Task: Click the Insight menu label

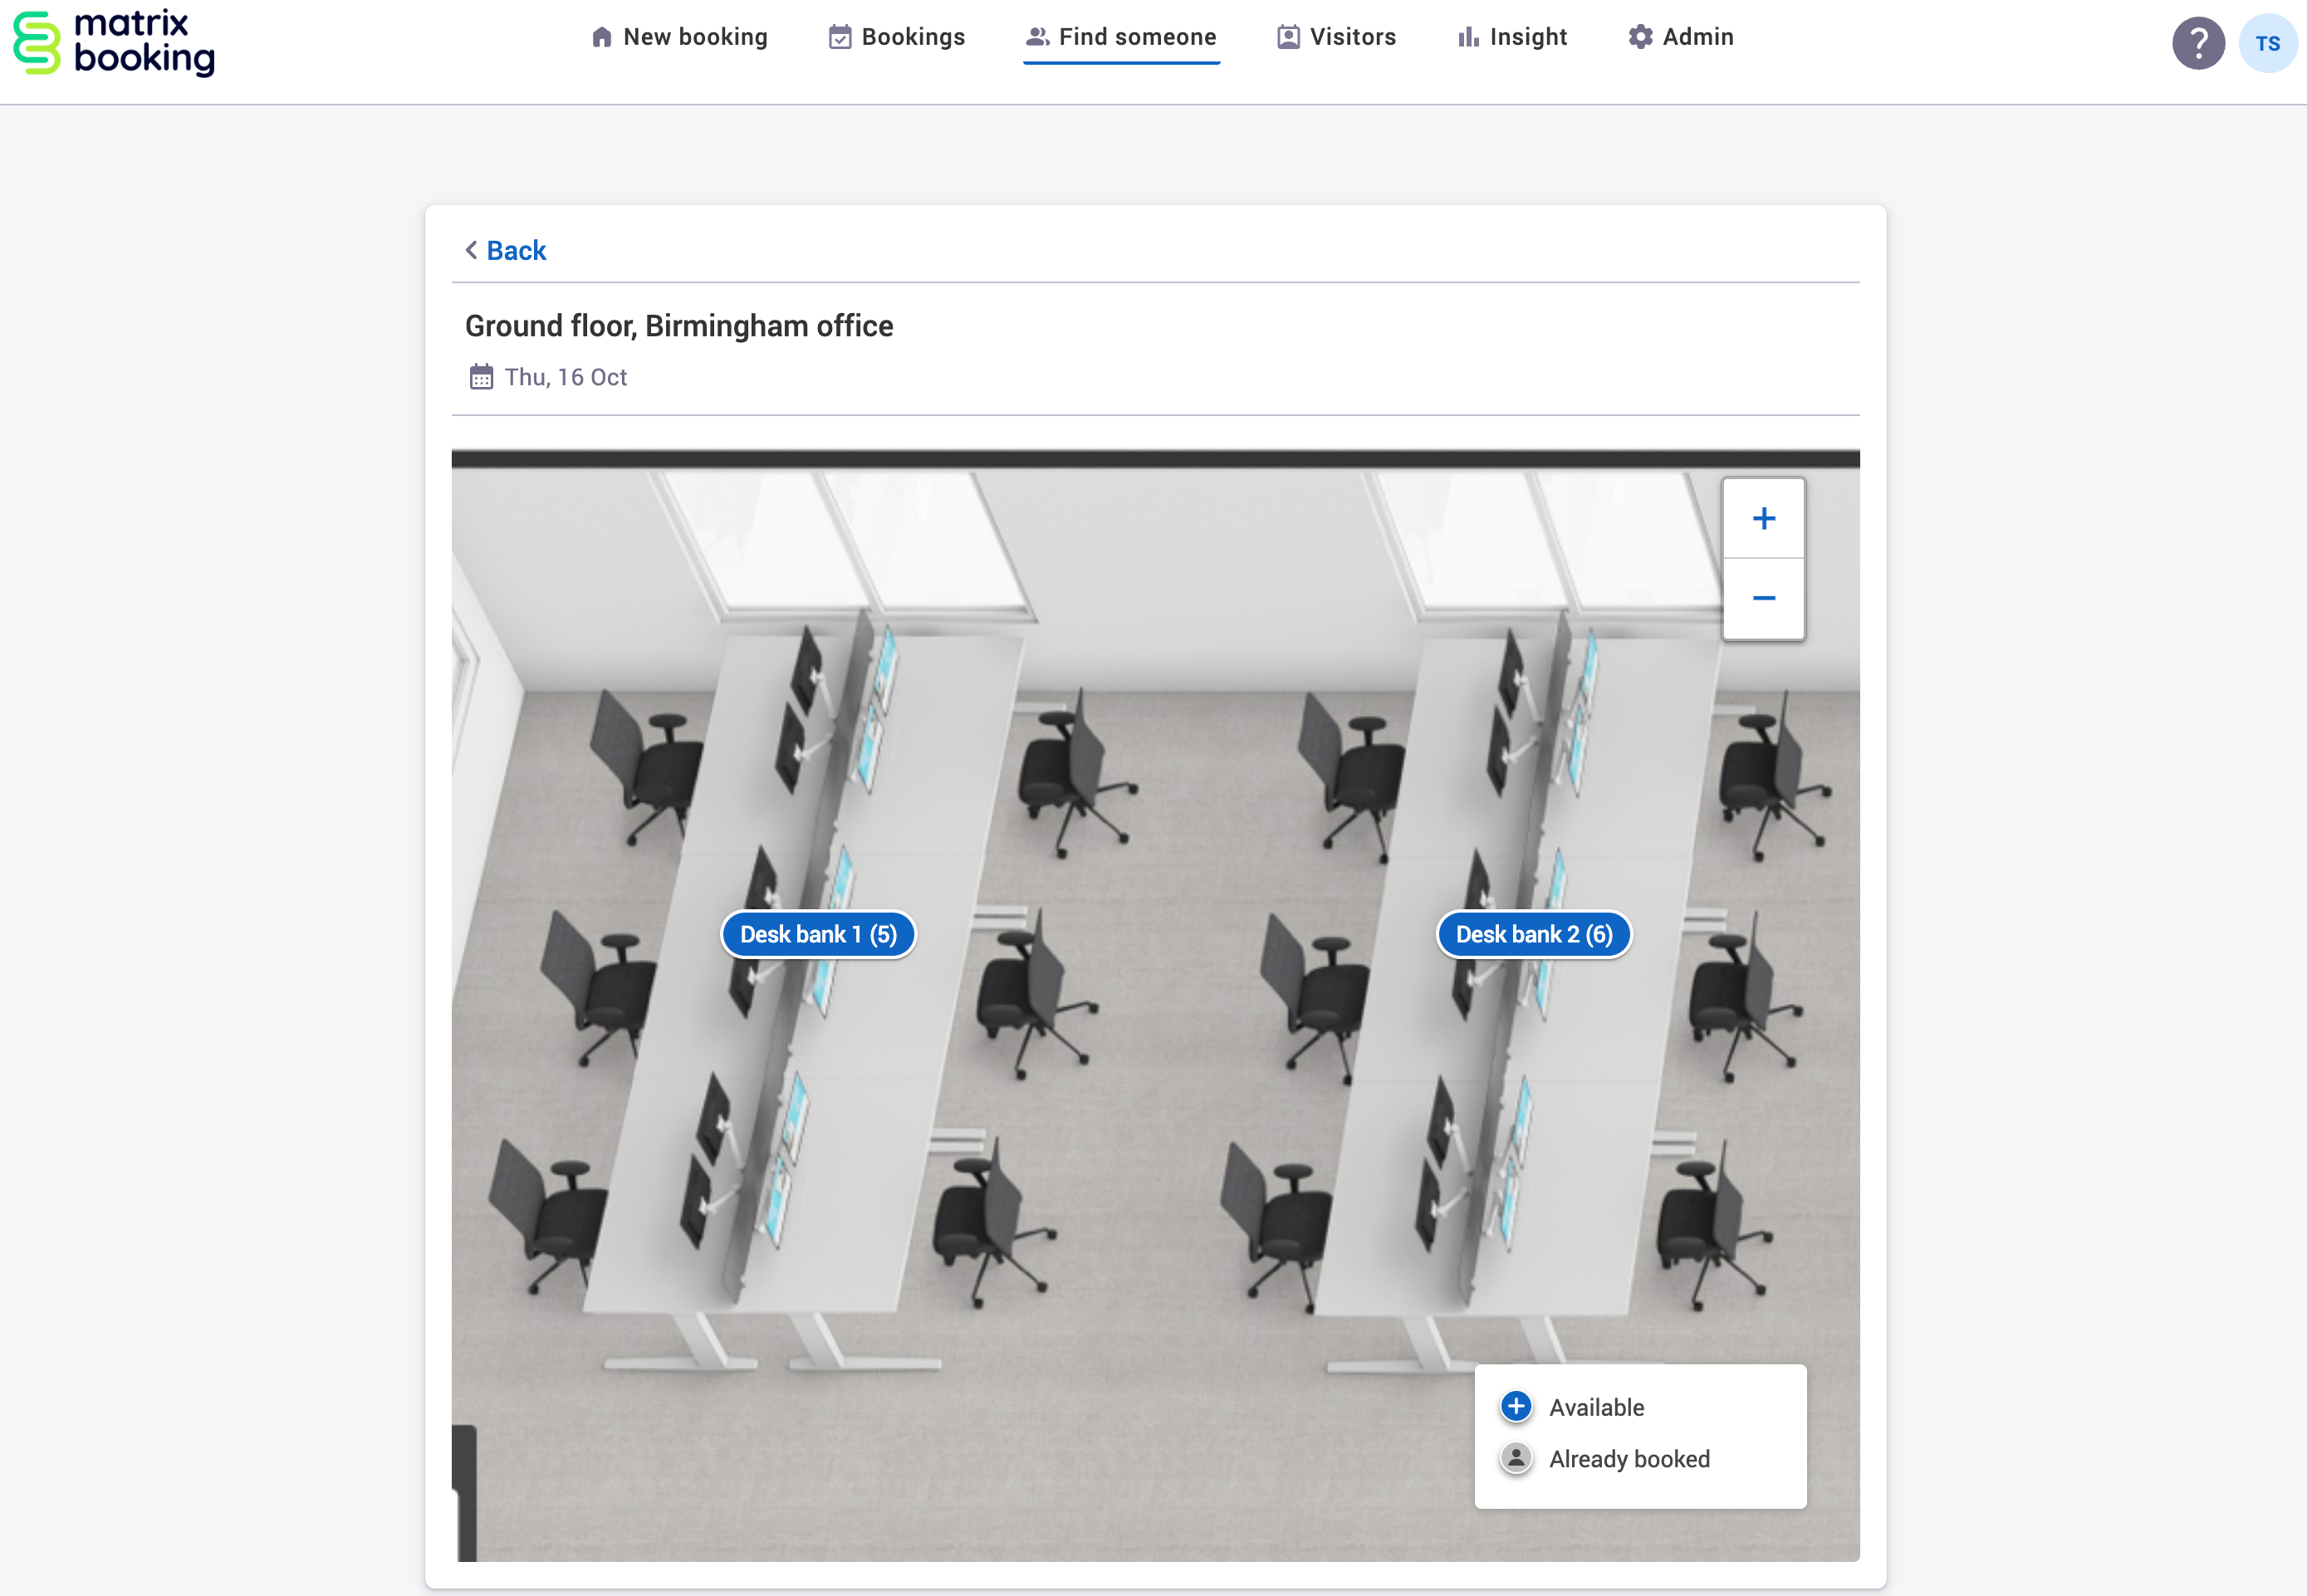Action: click(x=1527, y=37)
